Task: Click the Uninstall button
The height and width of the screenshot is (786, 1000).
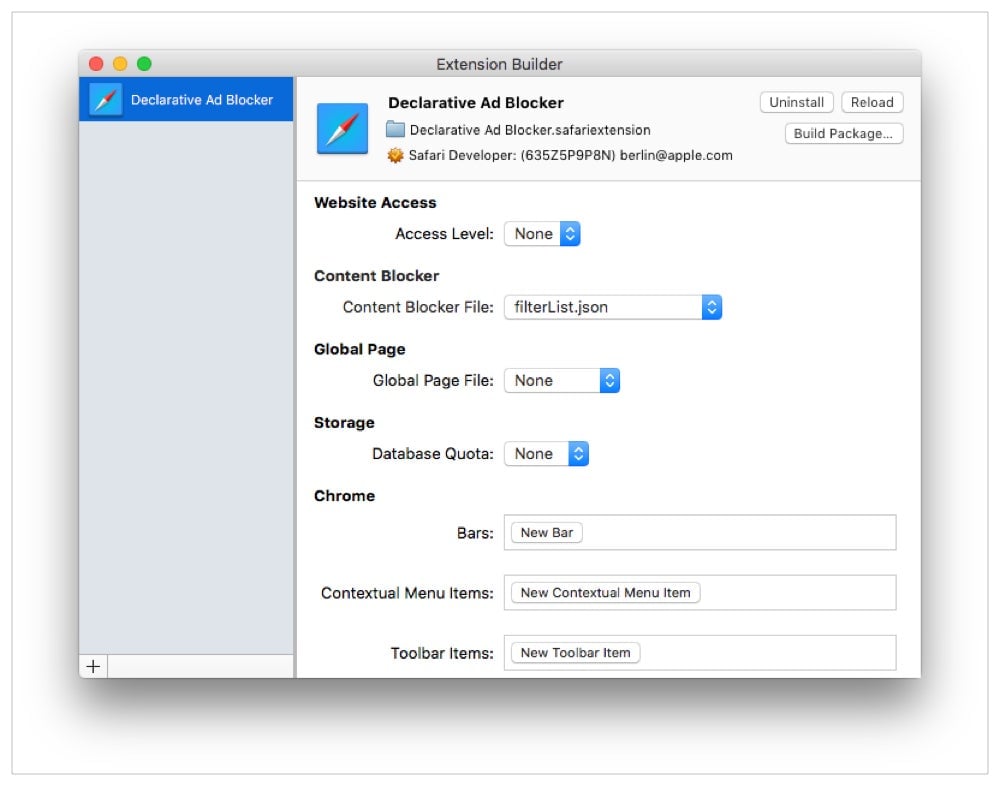Action: click(797, 102)
